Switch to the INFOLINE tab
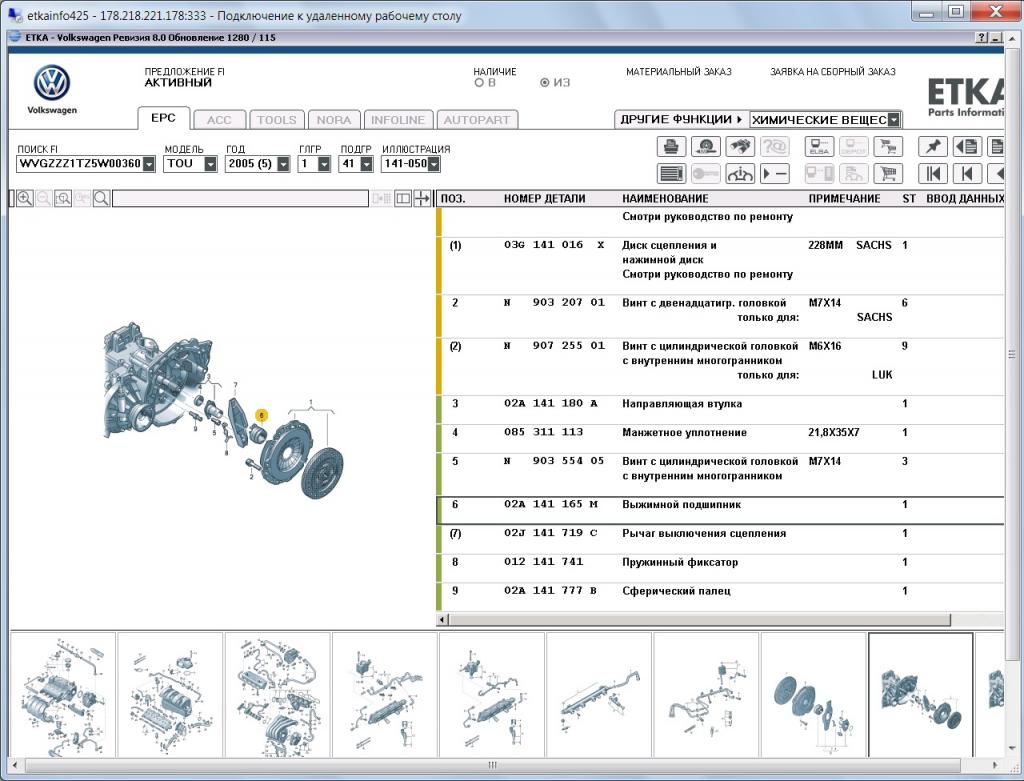1024x781 pixels. point(398,120)
